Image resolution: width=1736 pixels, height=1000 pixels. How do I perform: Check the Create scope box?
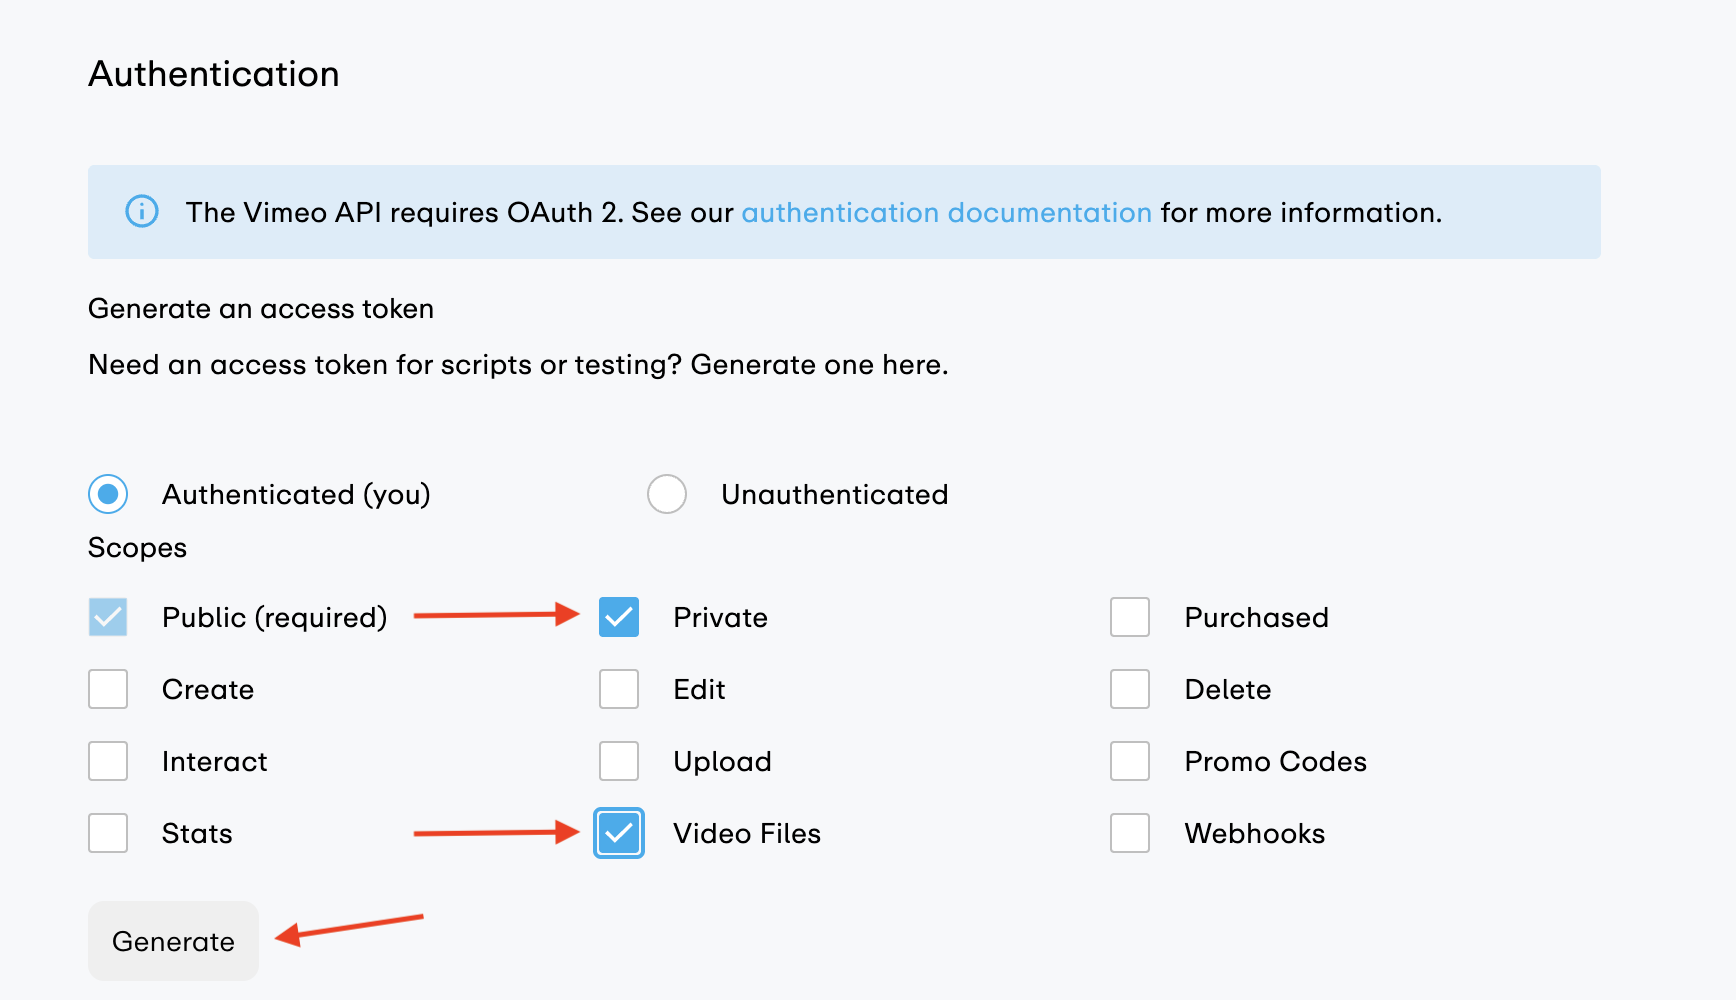108,689
